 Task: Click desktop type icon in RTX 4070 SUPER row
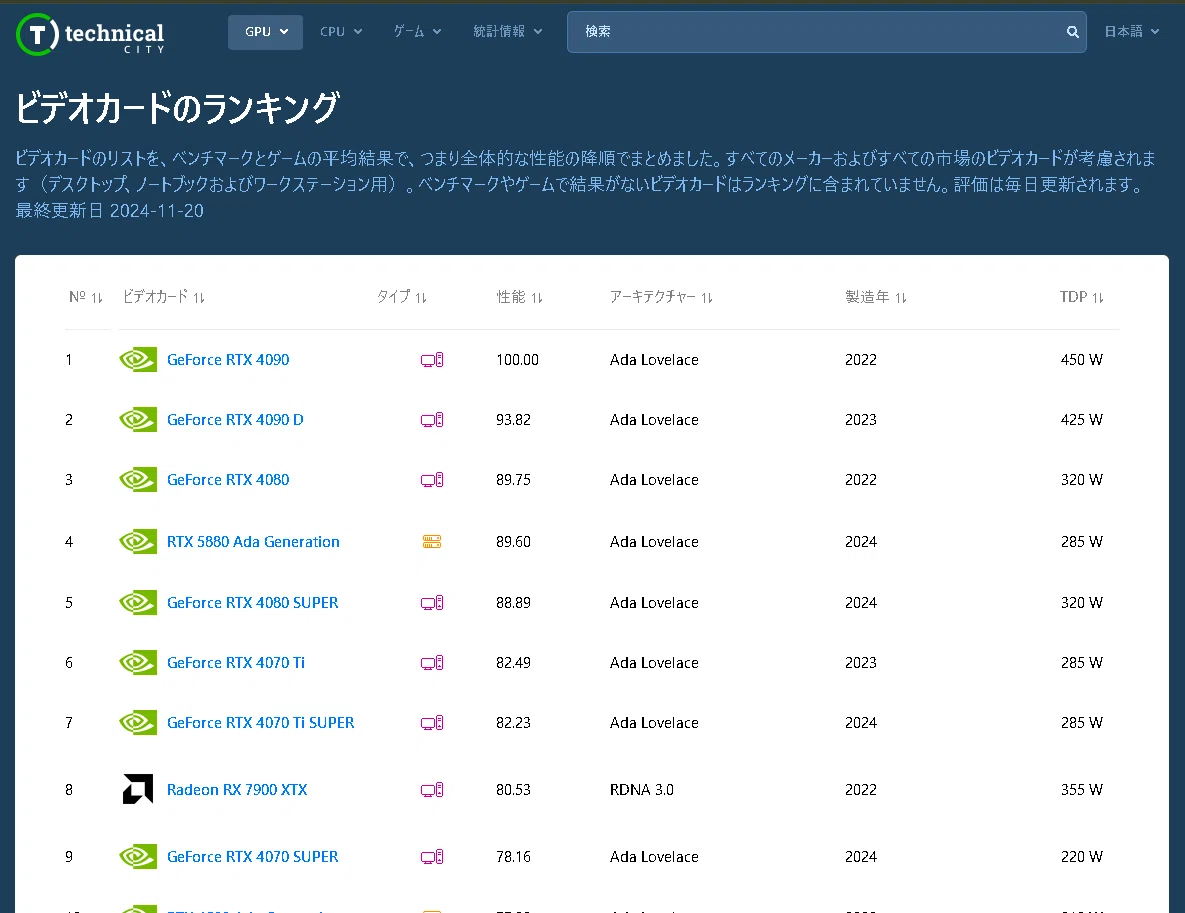(432, 856)
